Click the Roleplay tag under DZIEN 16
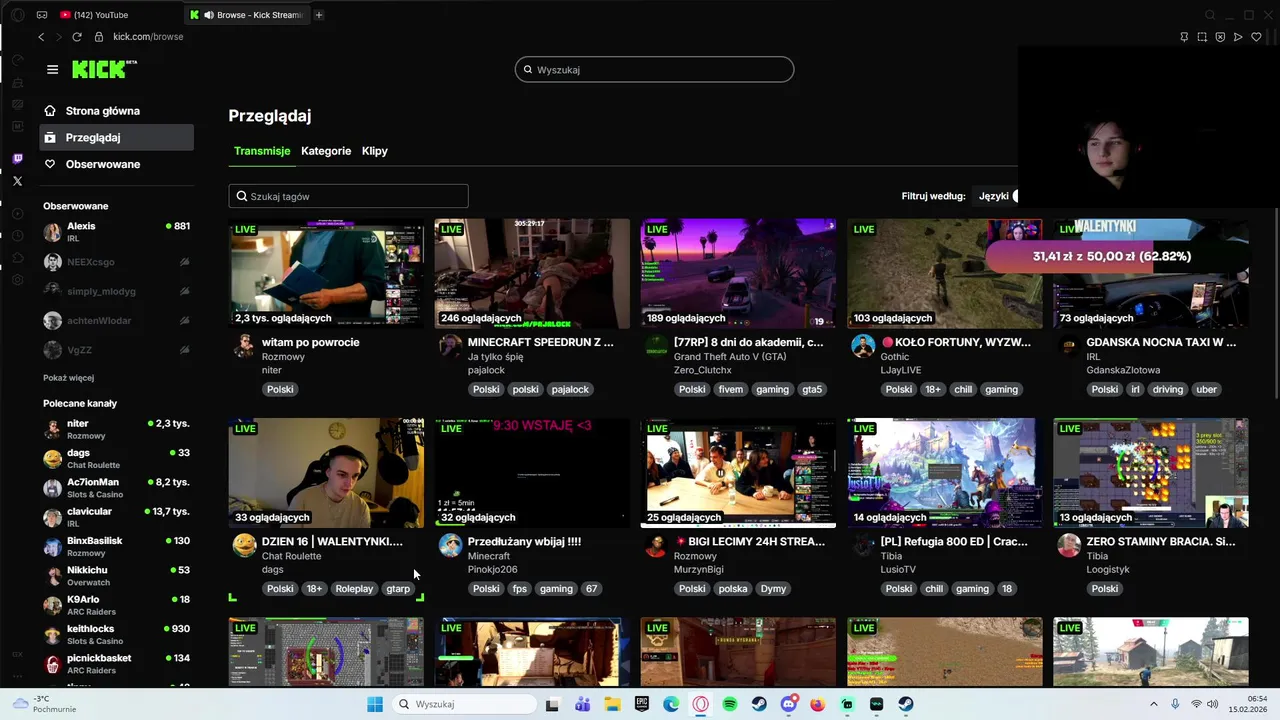 coord(354,589)
